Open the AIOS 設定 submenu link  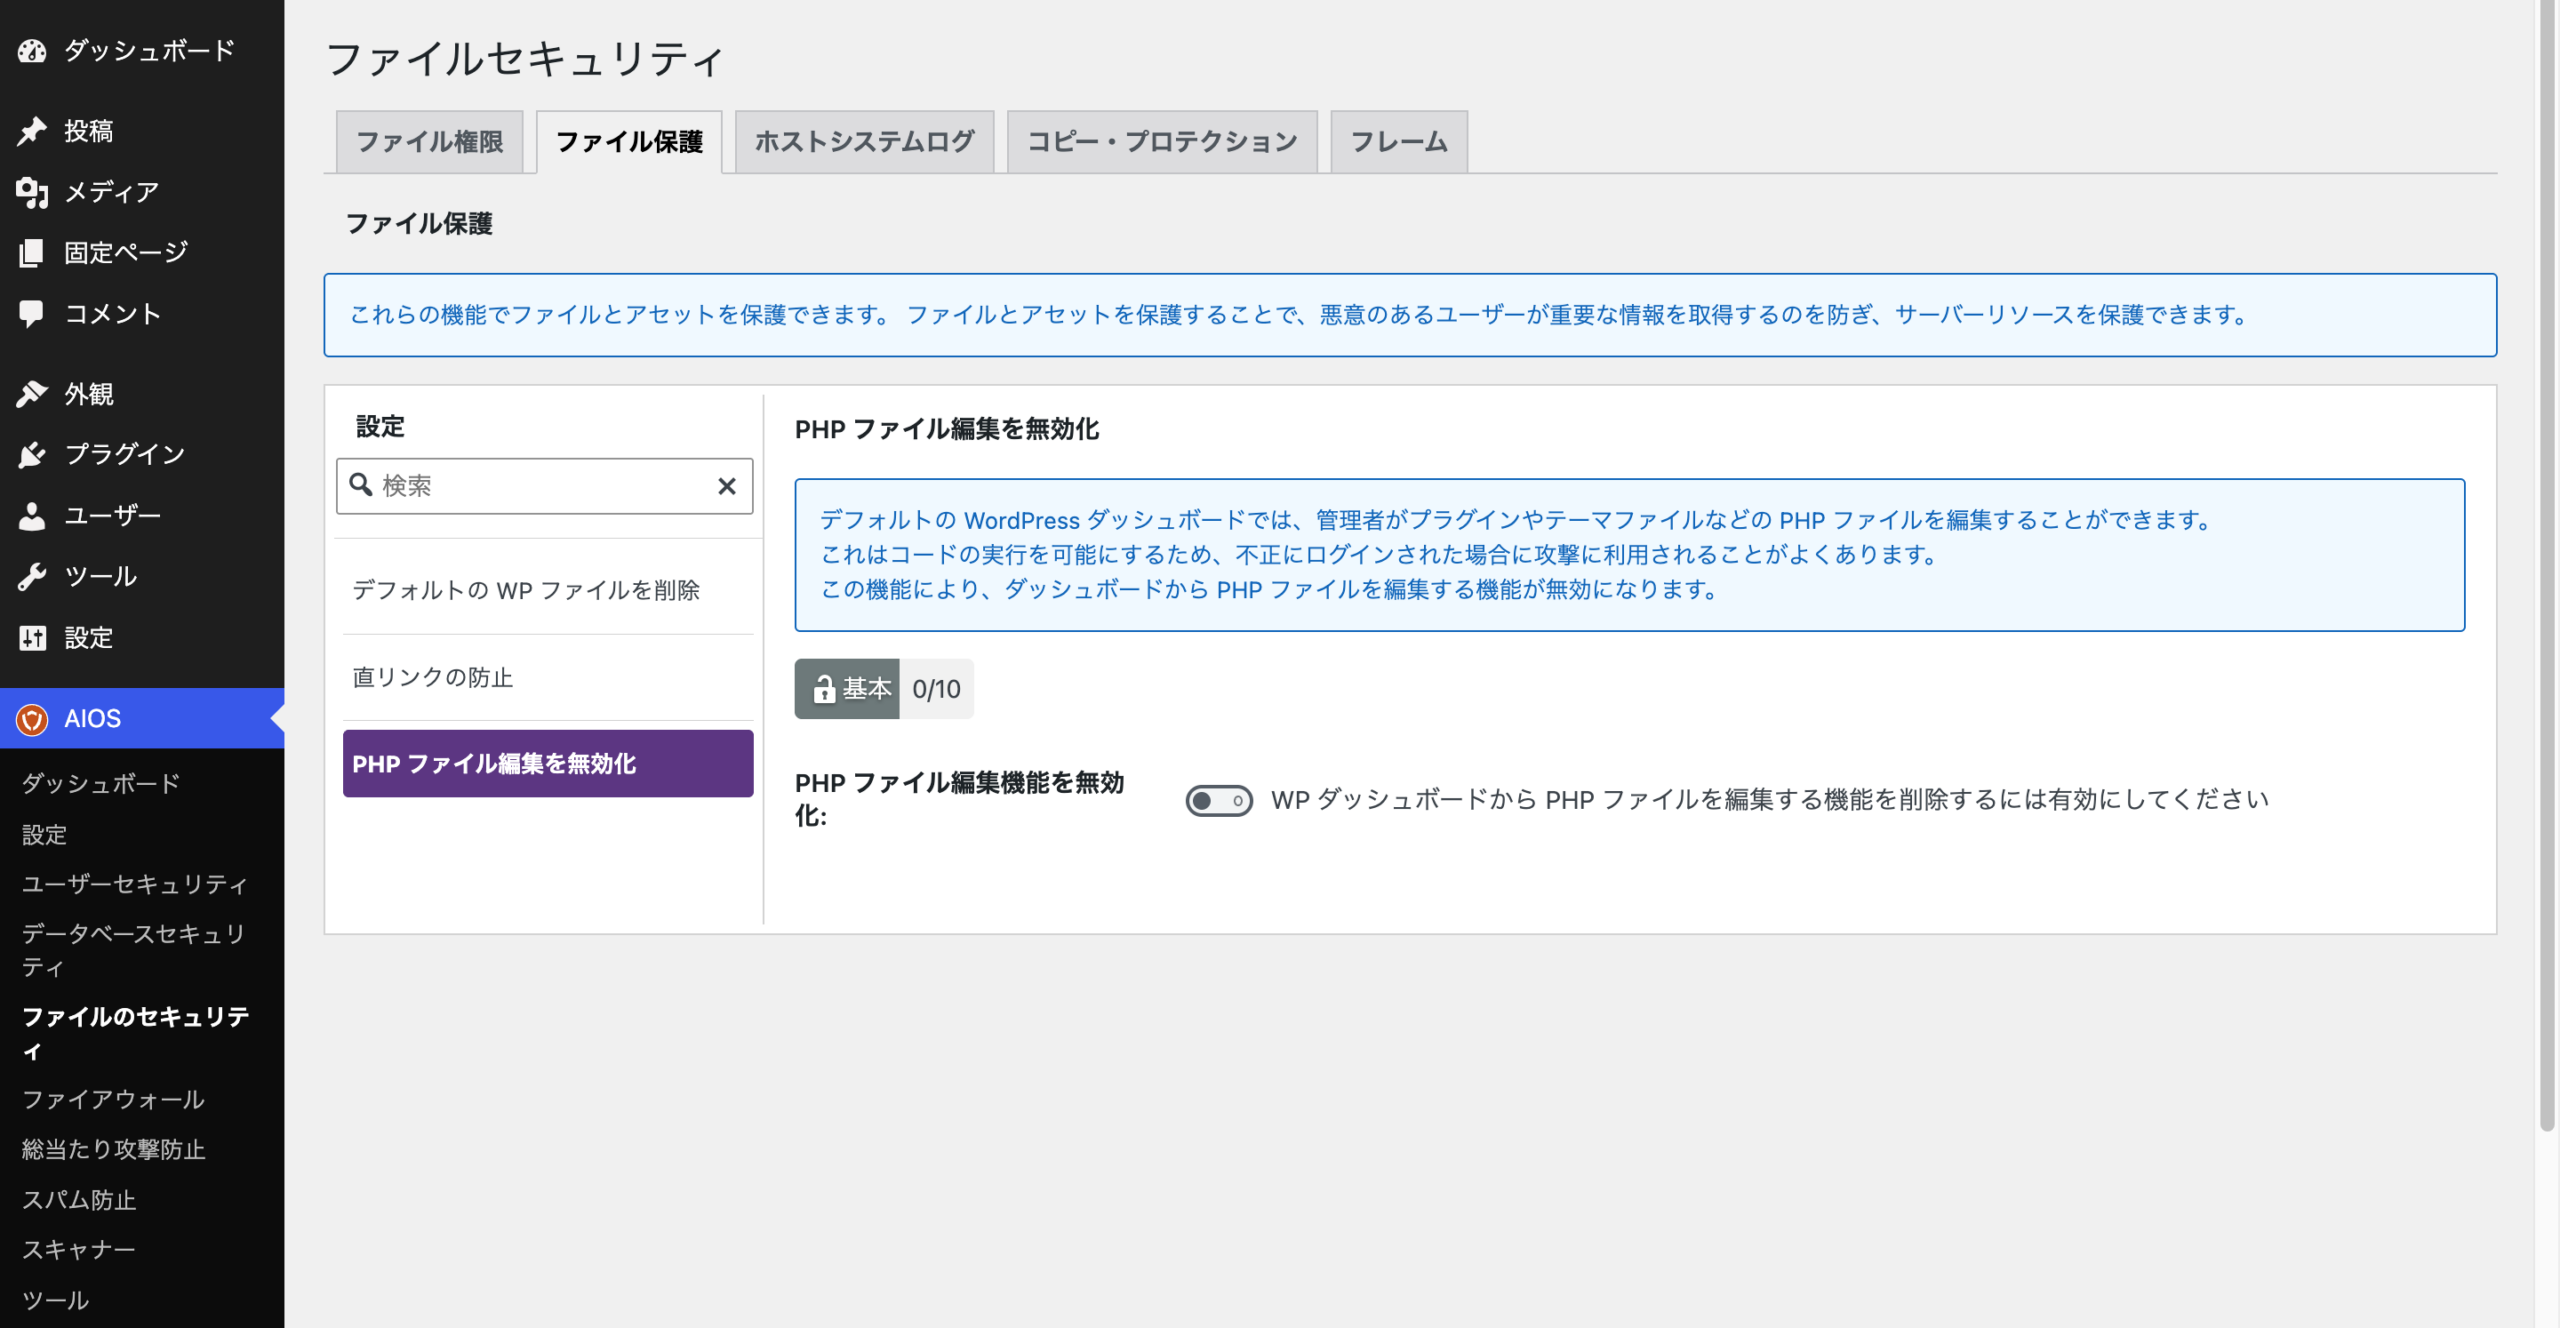click(44, 834)
